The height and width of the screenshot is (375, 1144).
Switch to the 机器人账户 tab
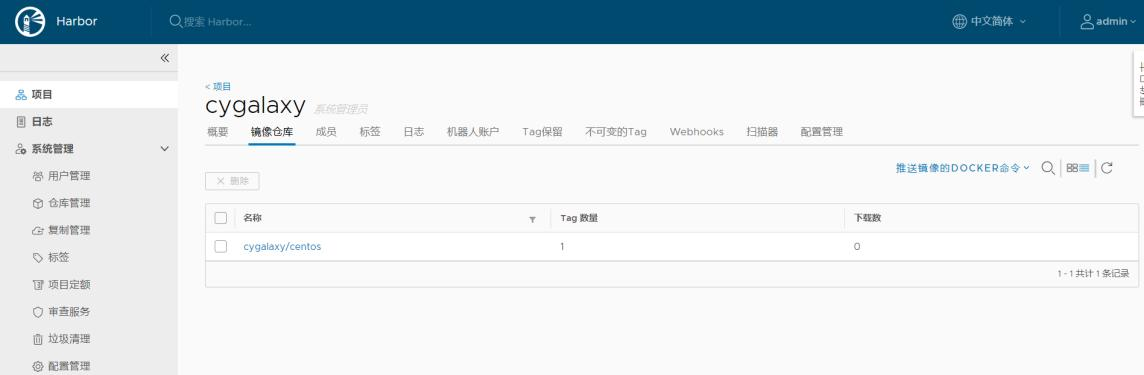point(473,132)
